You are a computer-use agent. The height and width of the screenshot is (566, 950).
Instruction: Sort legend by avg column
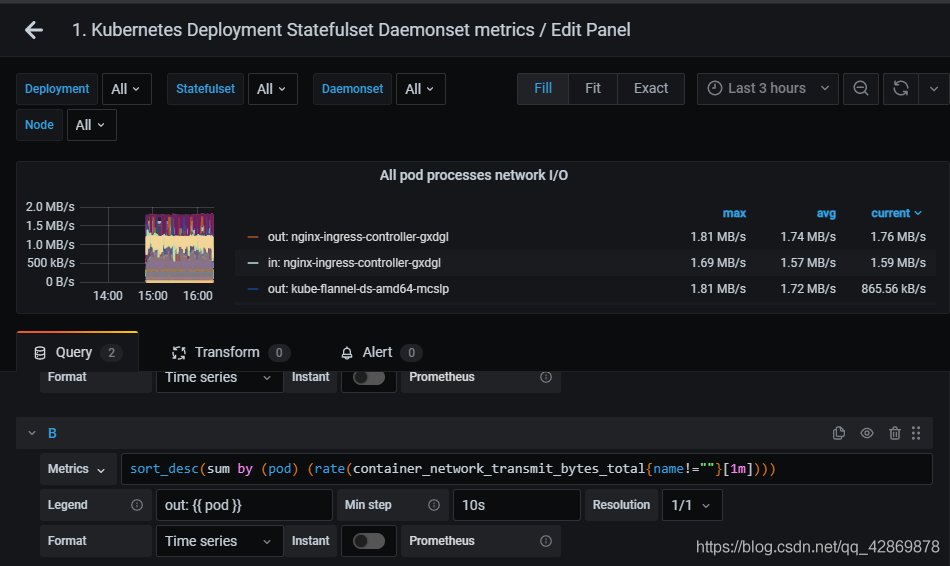pyautogui.click(x=826, y=213)
